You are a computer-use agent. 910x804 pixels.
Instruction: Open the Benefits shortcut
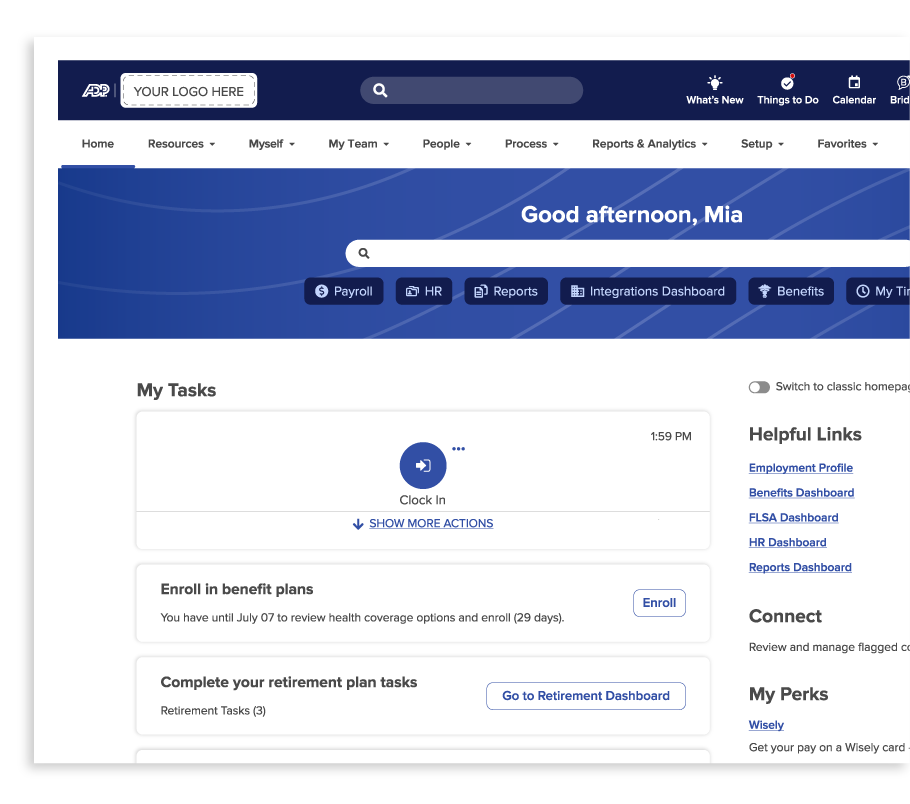point(790,291)
